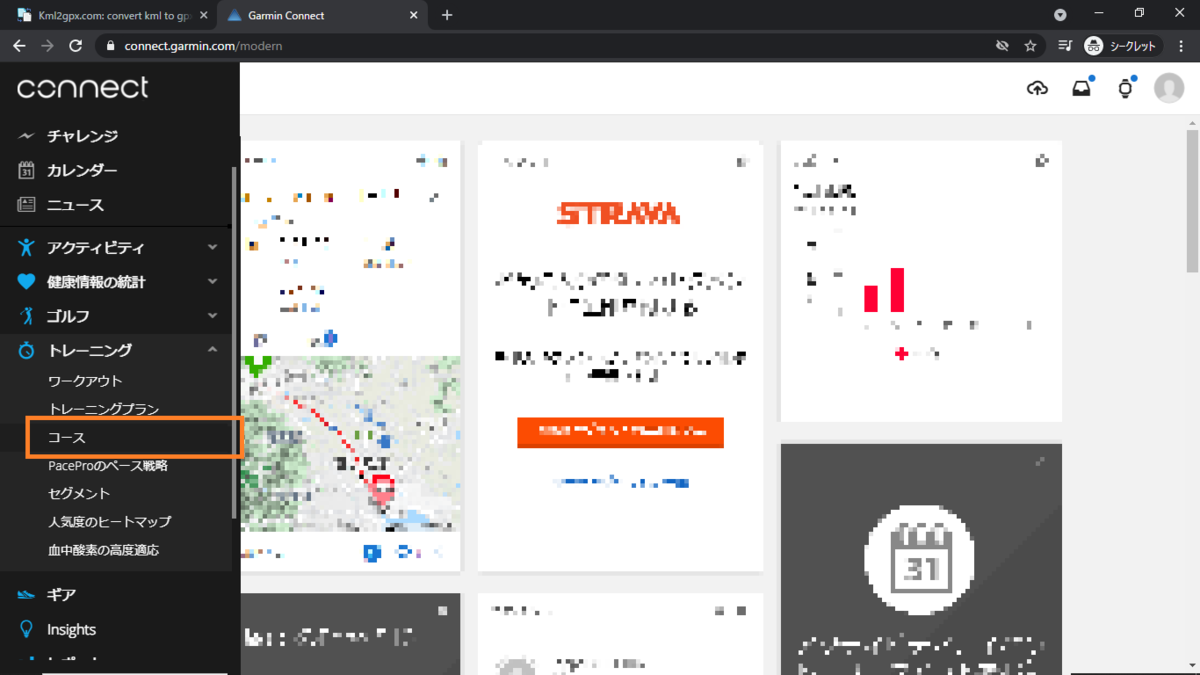
Task: Click the tab search dropdown arrow
Action: click(1060, 15)
